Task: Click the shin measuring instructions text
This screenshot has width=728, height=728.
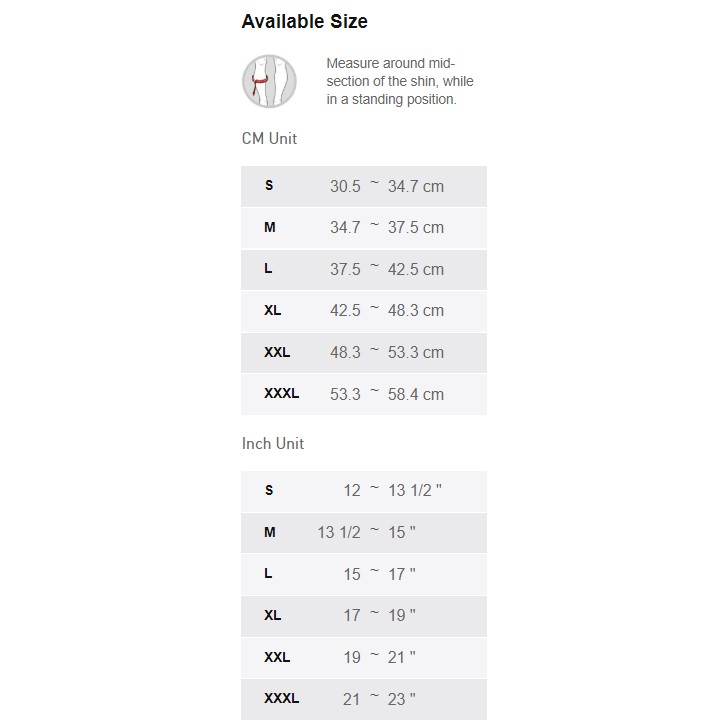Action: [399, 81]
